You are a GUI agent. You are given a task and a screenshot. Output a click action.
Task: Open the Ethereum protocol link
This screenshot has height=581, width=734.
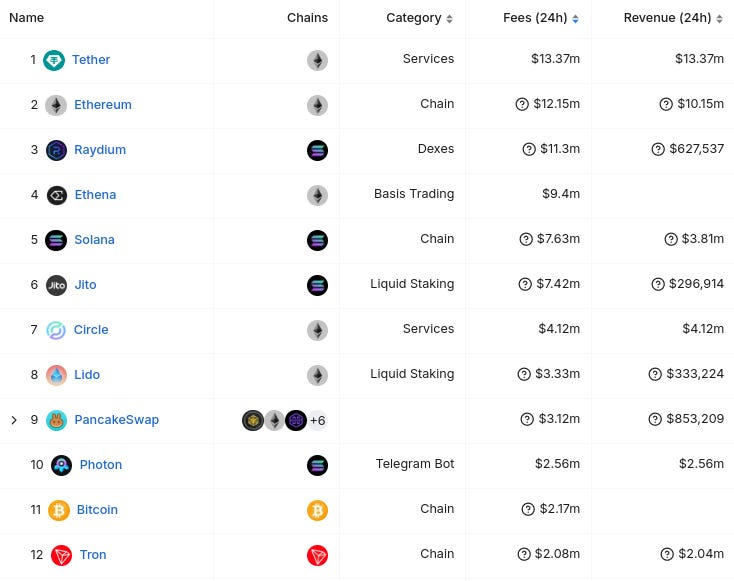pos(103,105)
